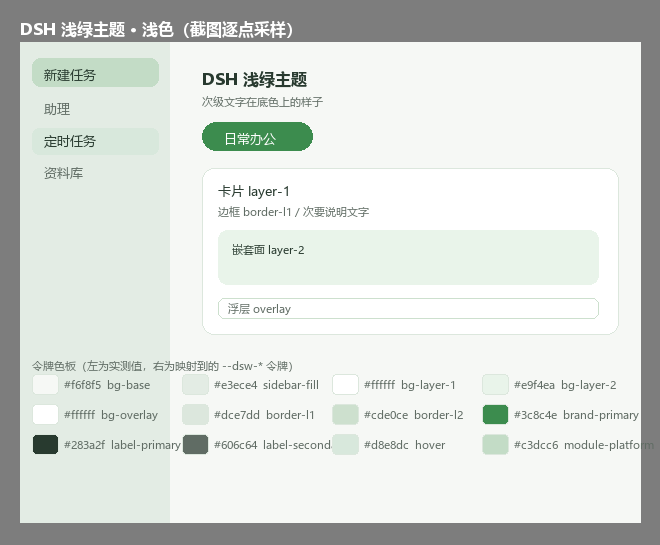
Task: Click the sidebar-fill label text
Action: point(291,385)
